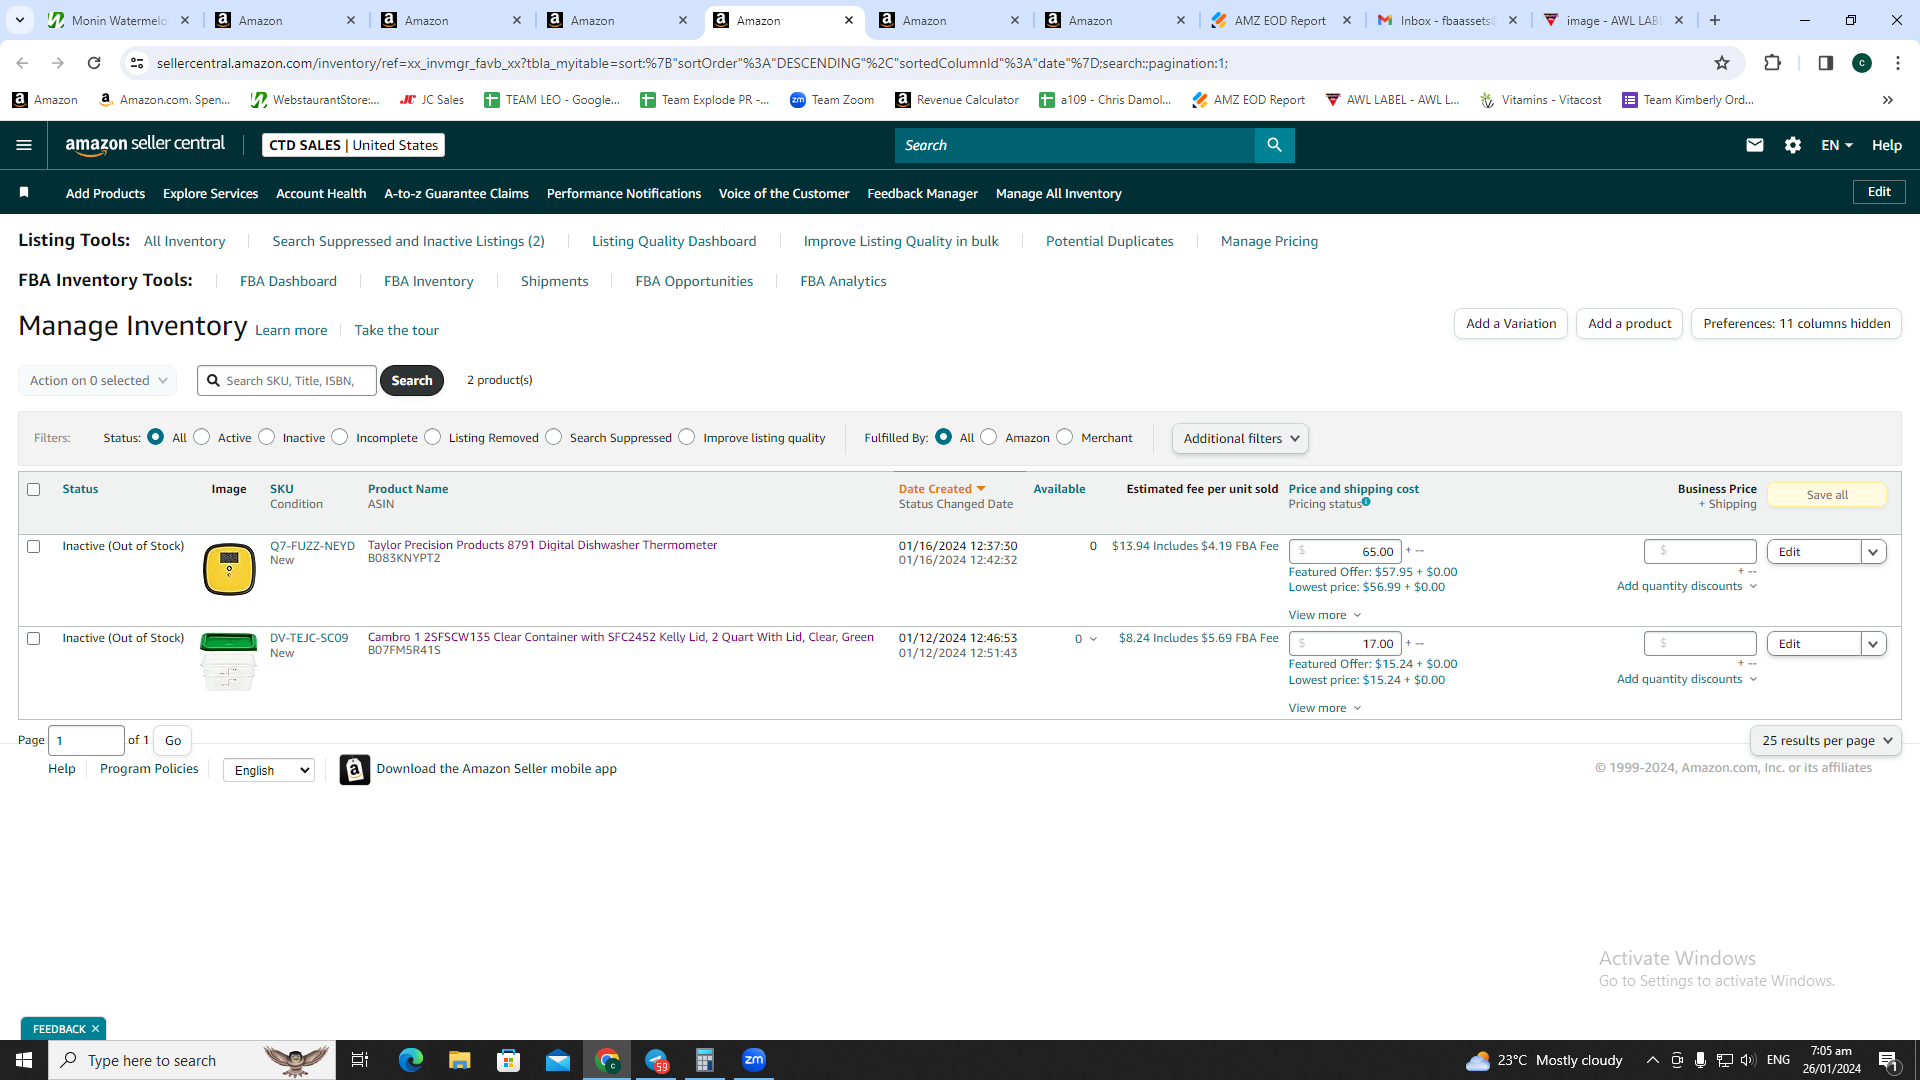Click the Amazon Seller mobile app icon

click(x=354, y=769)
